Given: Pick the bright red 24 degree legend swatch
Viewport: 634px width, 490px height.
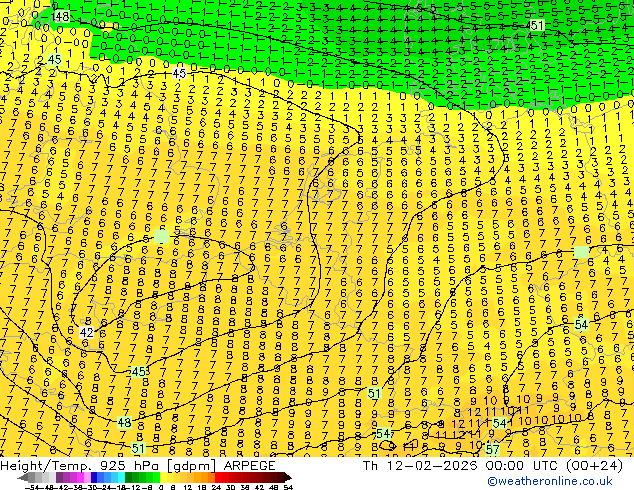Looking at the screenshot, I should click(218, 477).
